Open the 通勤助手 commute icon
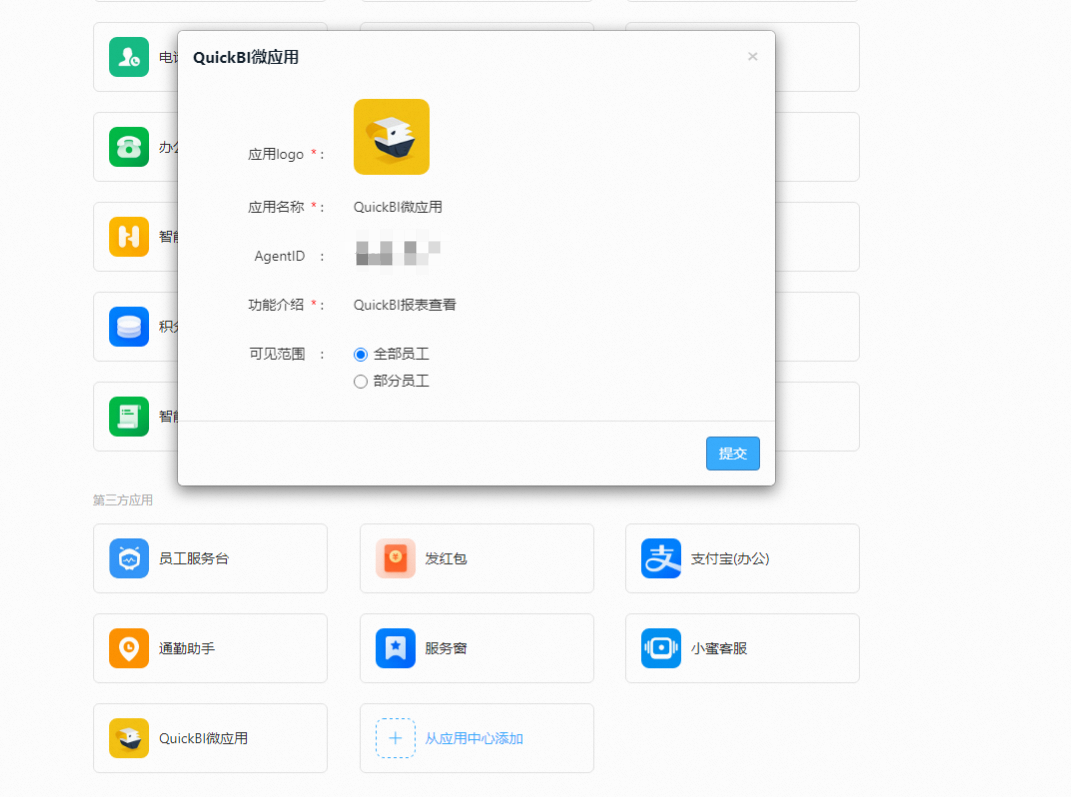Viewport: 1071px width, 797px height. (129, 648)
